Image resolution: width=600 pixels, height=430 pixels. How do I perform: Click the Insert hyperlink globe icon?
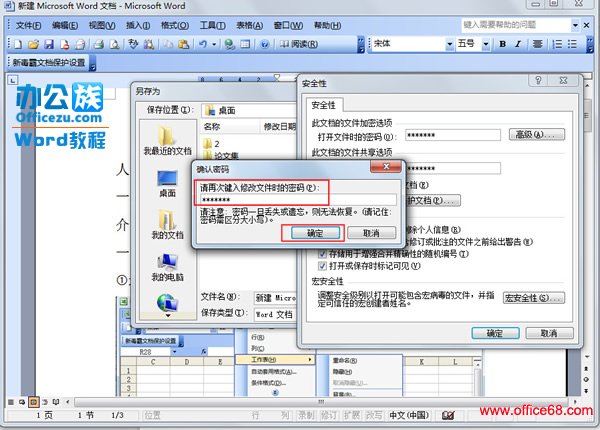click(x=230, y=44)
